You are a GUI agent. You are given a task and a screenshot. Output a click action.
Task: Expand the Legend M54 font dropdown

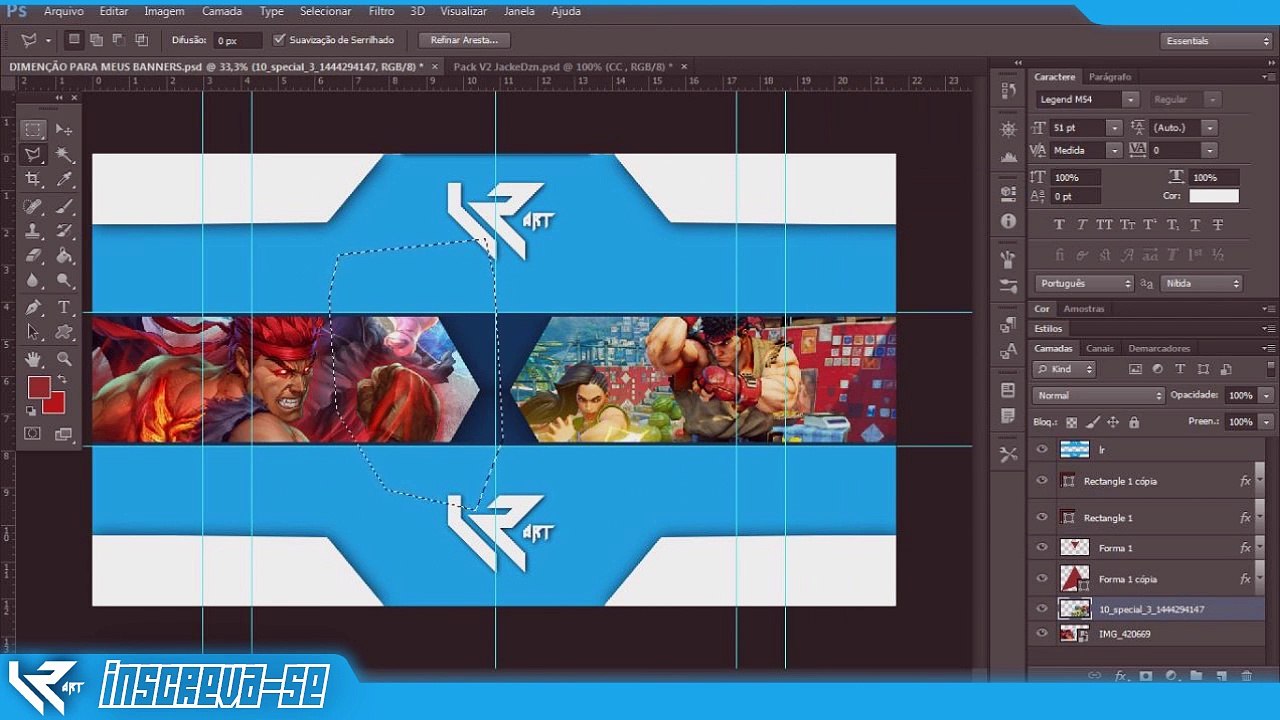coord(1087,100)
